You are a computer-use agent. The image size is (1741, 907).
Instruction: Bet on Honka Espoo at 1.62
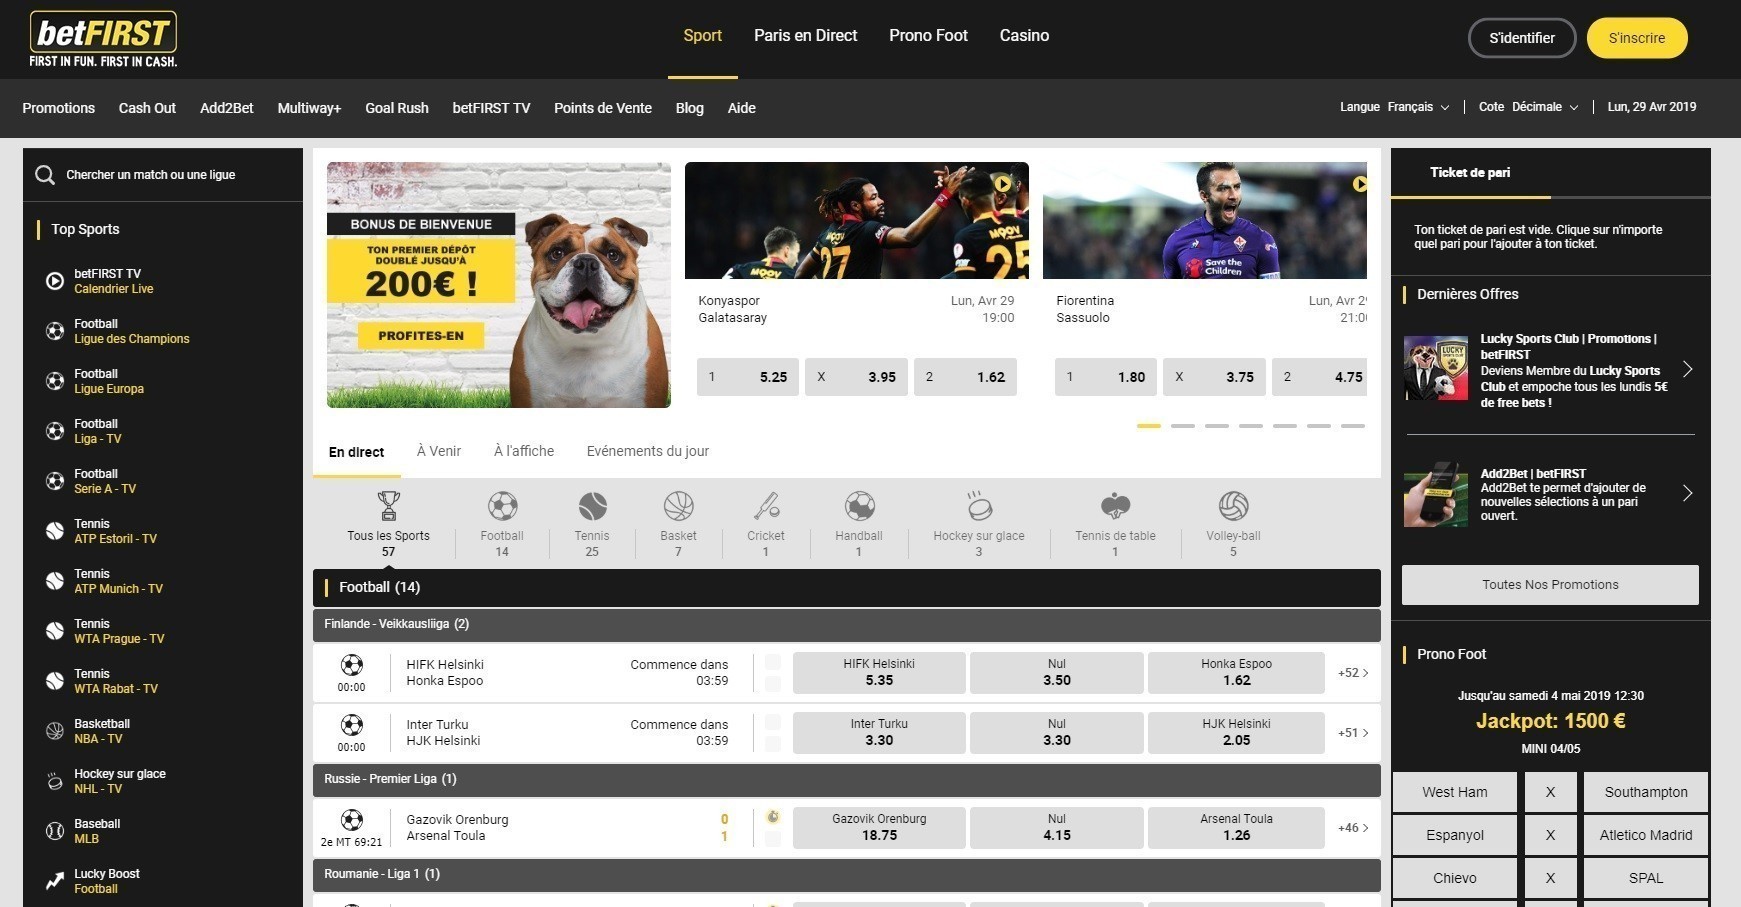1236,673
